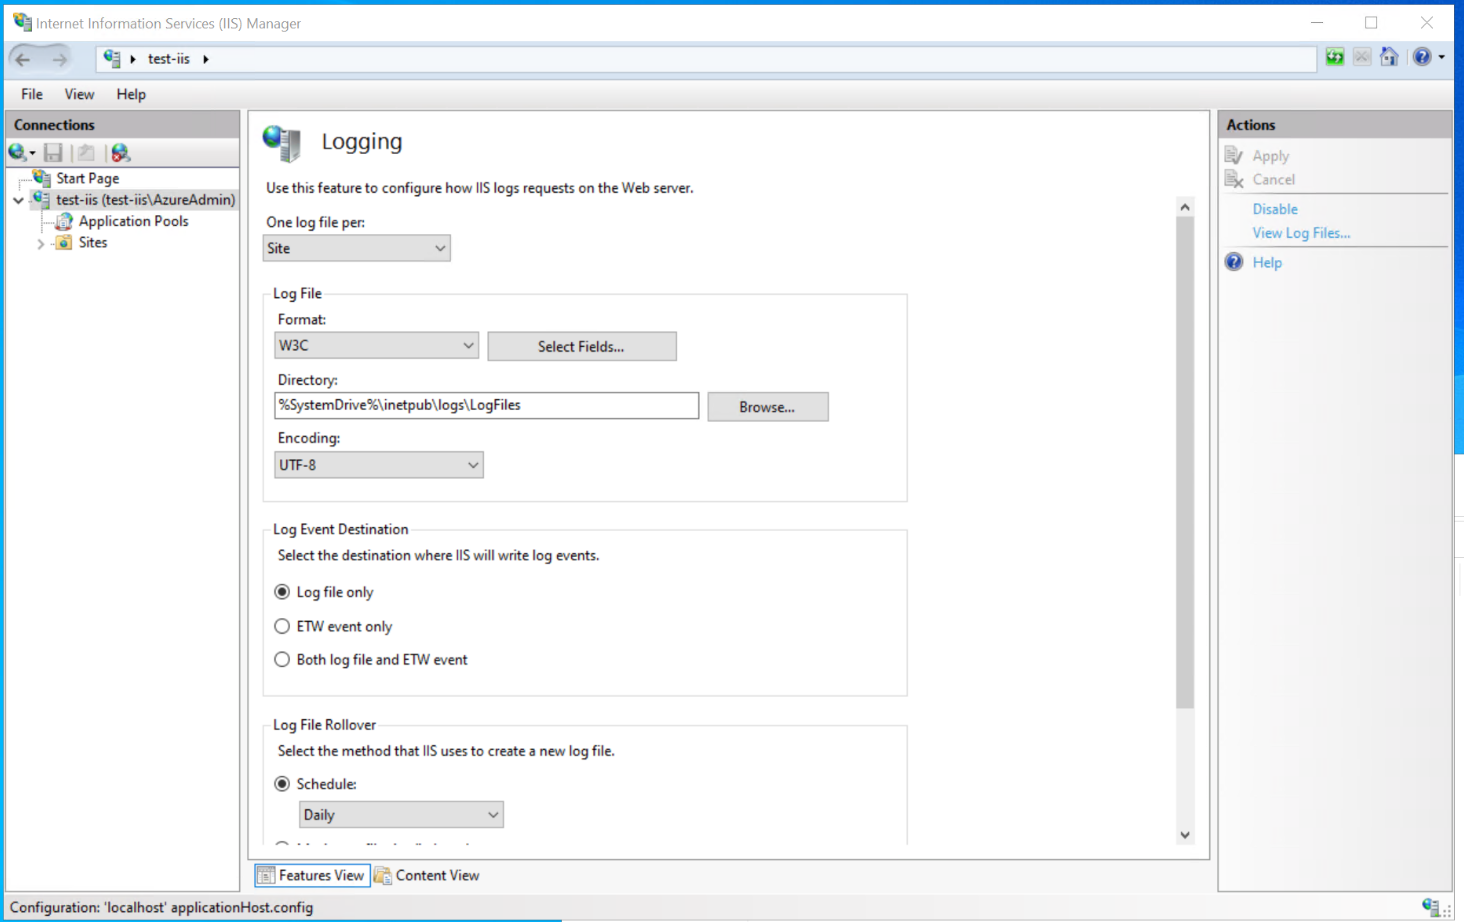Click the Help icon in Actions pane
This screenshot has height=922, width=1464.
pos(1234,262)
